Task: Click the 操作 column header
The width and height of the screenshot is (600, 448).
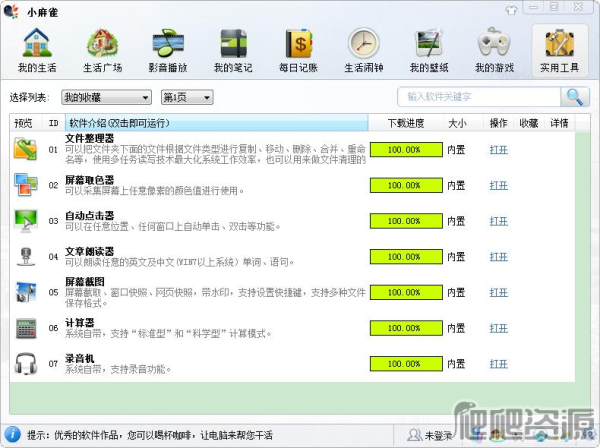Action: pos(499,123)
